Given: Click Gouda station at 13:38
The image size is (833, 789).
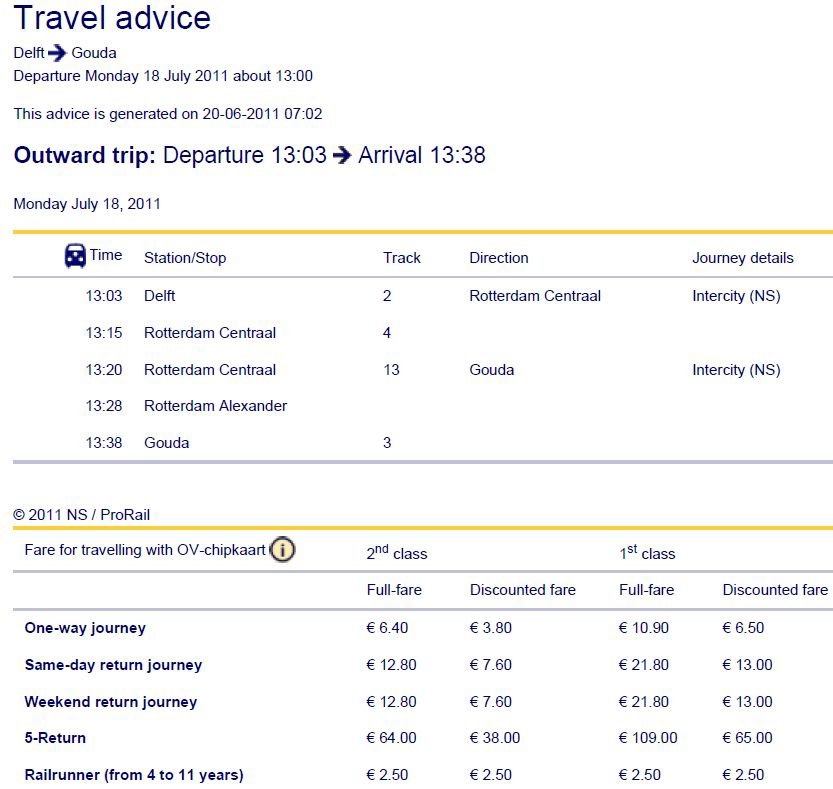Looking at the screenshot, I should [166, 443].
